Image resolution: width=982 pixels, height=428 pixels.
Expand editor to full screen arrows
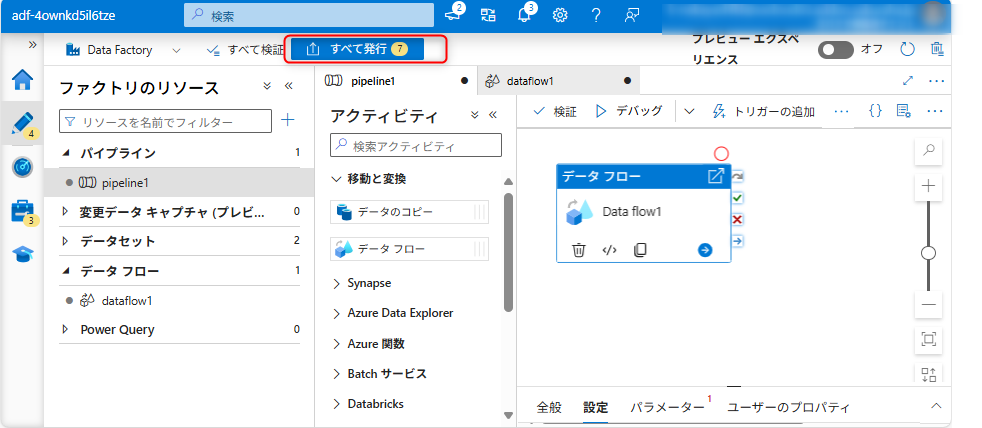click(x=907, y=81)
